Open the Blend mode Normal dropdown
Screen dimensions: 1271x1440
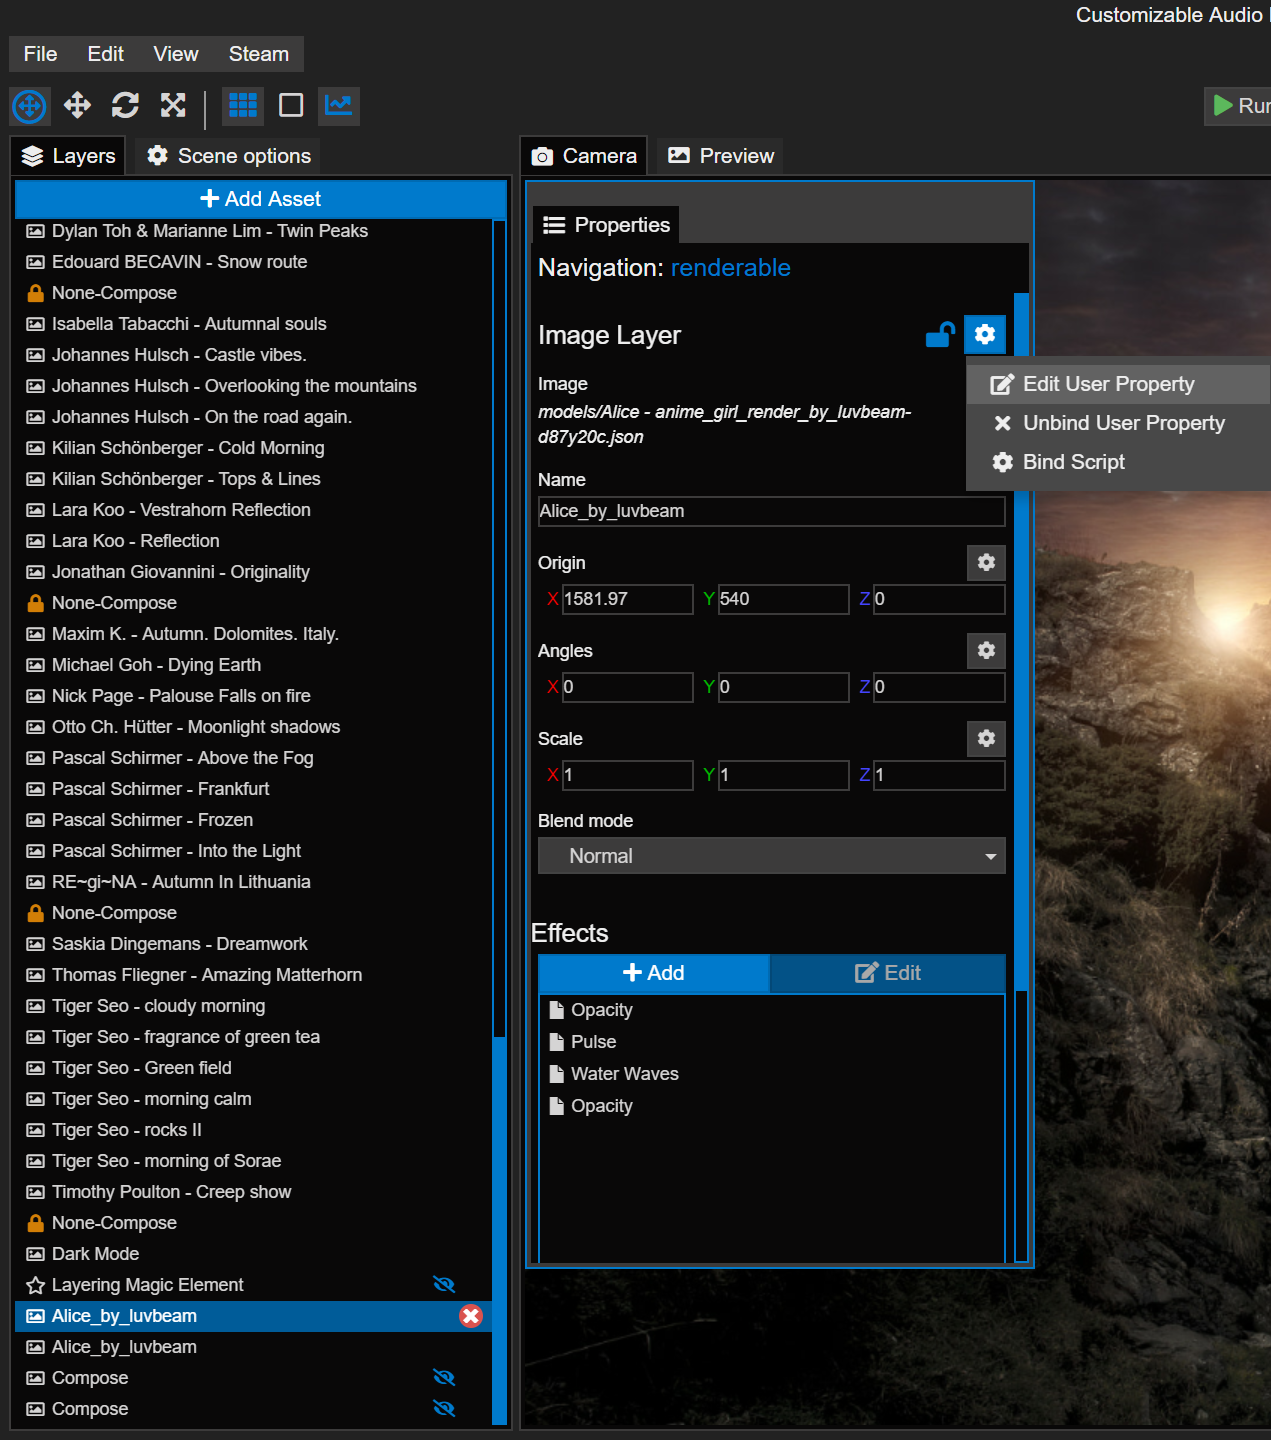click(x=771, y=856)
